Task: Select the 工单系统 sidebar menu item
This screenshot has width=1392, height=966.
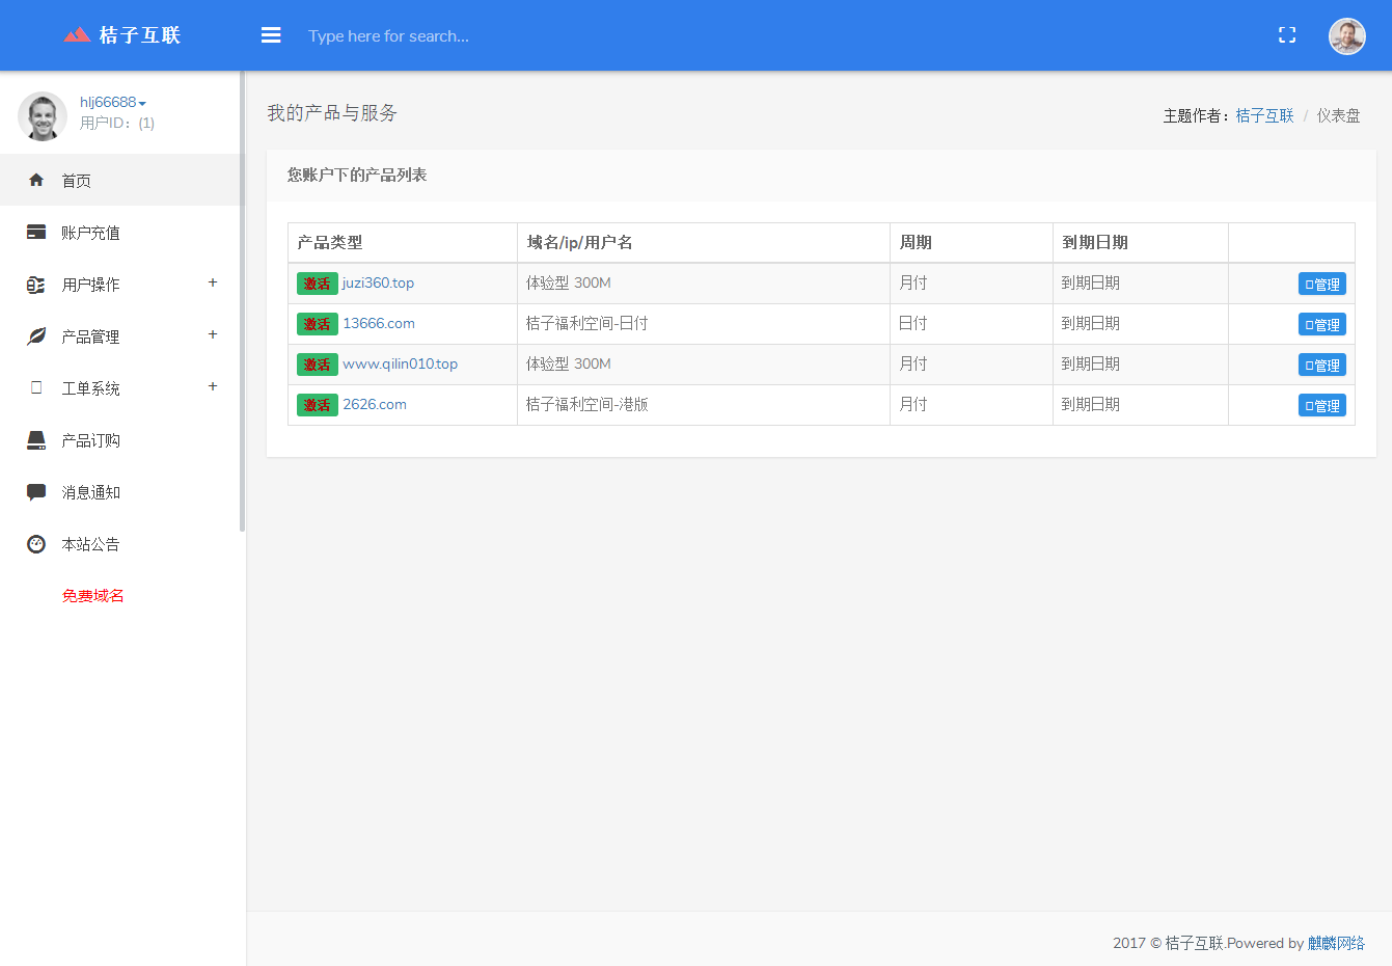Action: pos(91,388)
